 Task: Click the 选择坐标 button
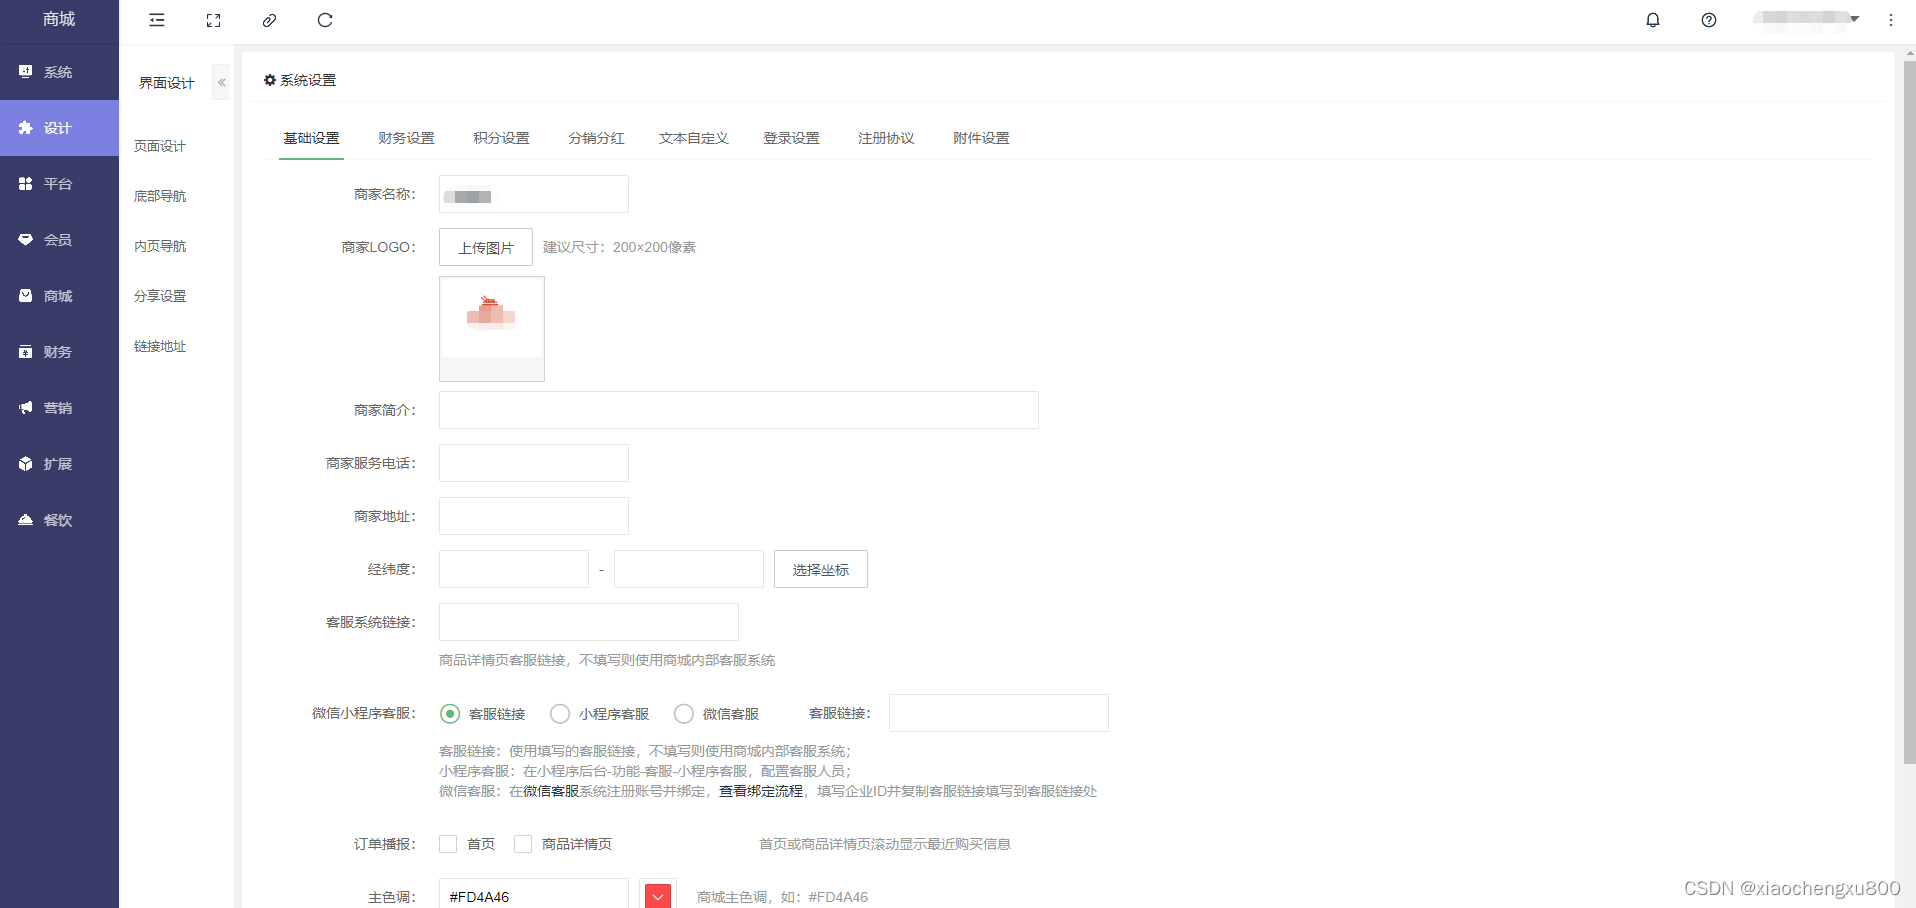pyautogui.click(x=821, y=569)
